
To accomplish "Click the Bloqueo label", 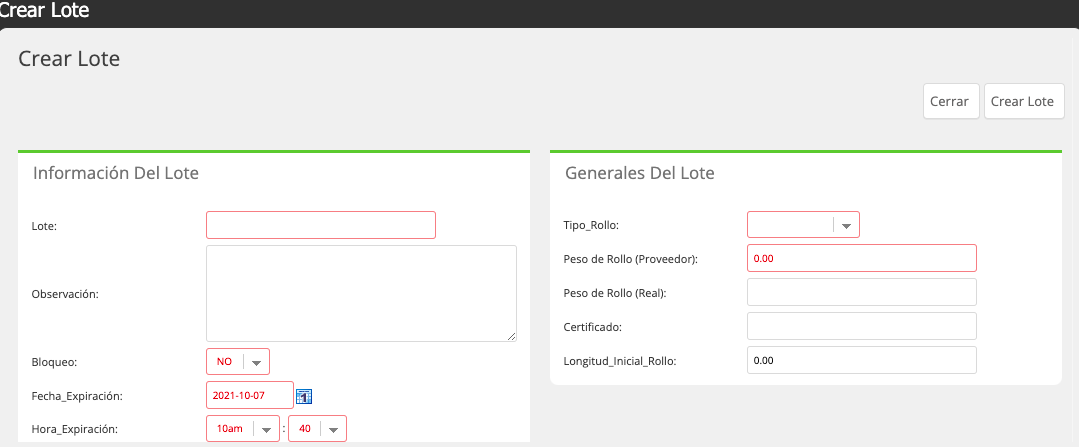I will click(x=54, y=362).
